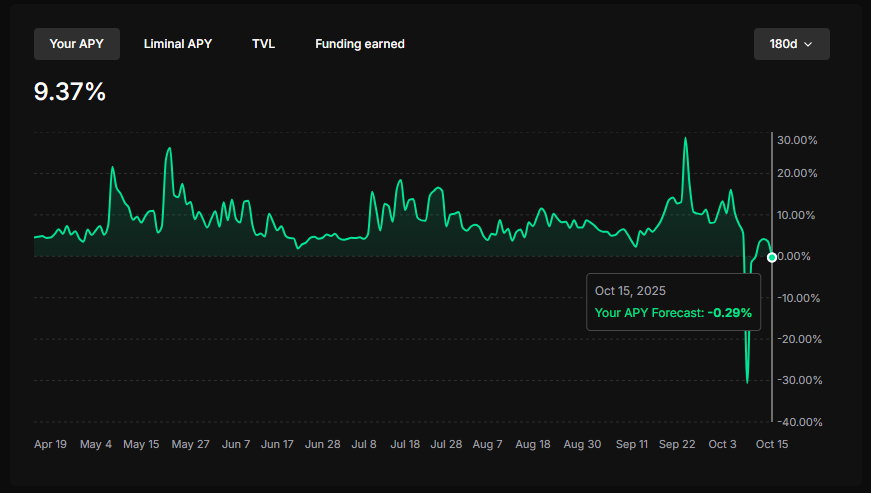Click the 30.00% y-axis label
The height and width of the screenshot is (493, 871).
(797, 140)
